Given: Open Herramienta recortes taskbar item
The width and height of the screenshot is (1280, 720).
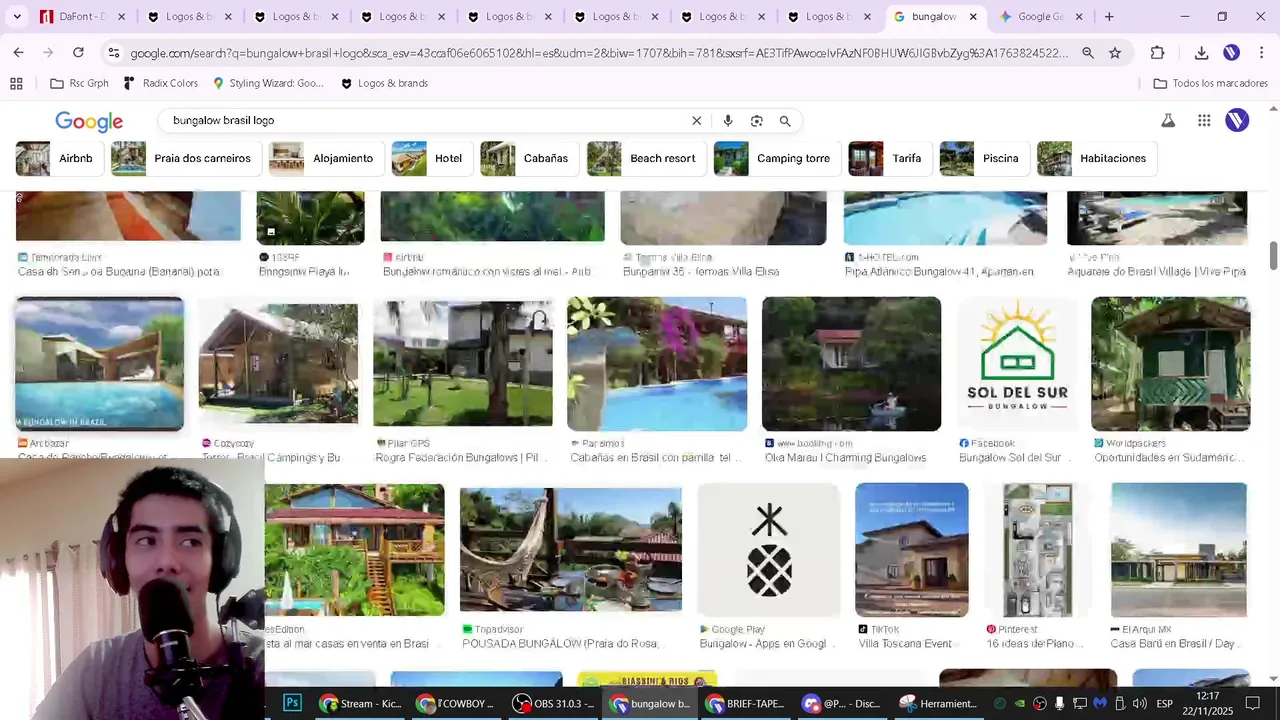Looking at the screenshot, I should [x=937, y=703].
